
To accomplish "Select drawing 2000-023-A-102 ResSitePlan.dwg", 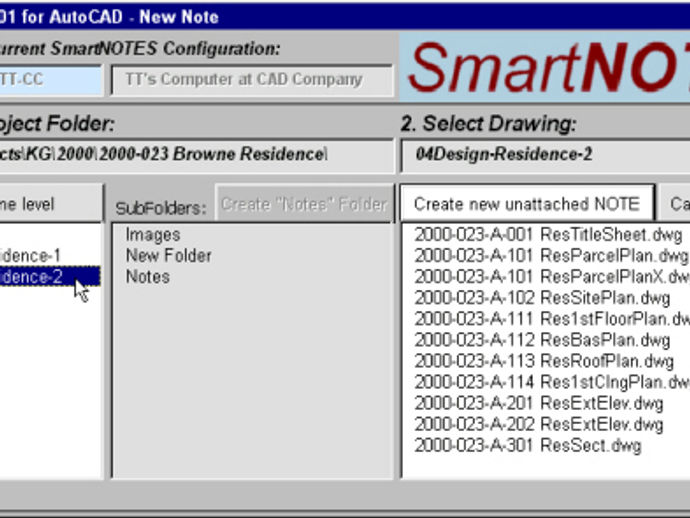I will pyautogui.click(x=542, y=298).
